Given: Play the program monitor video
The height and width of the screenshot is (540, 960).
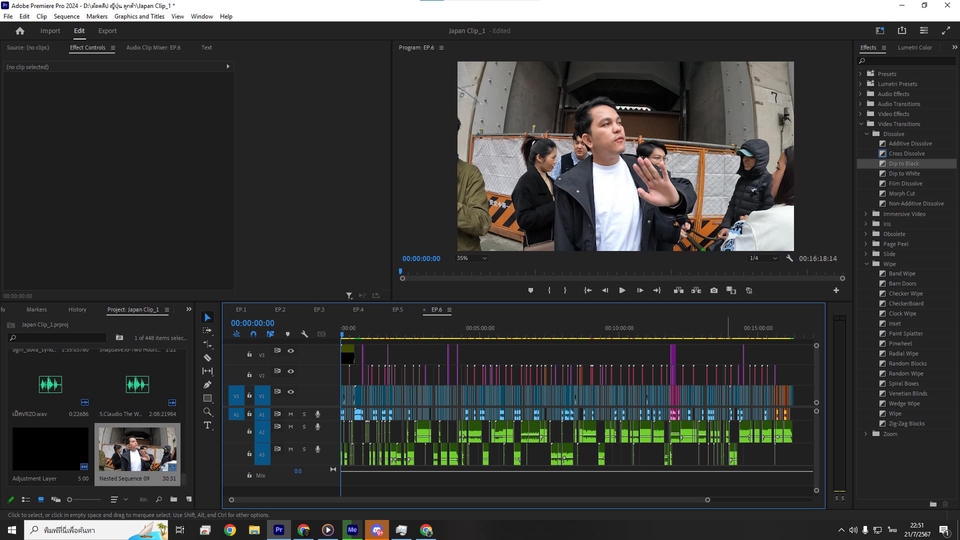Looking at the screenshot, I should [x=622, y=290].
